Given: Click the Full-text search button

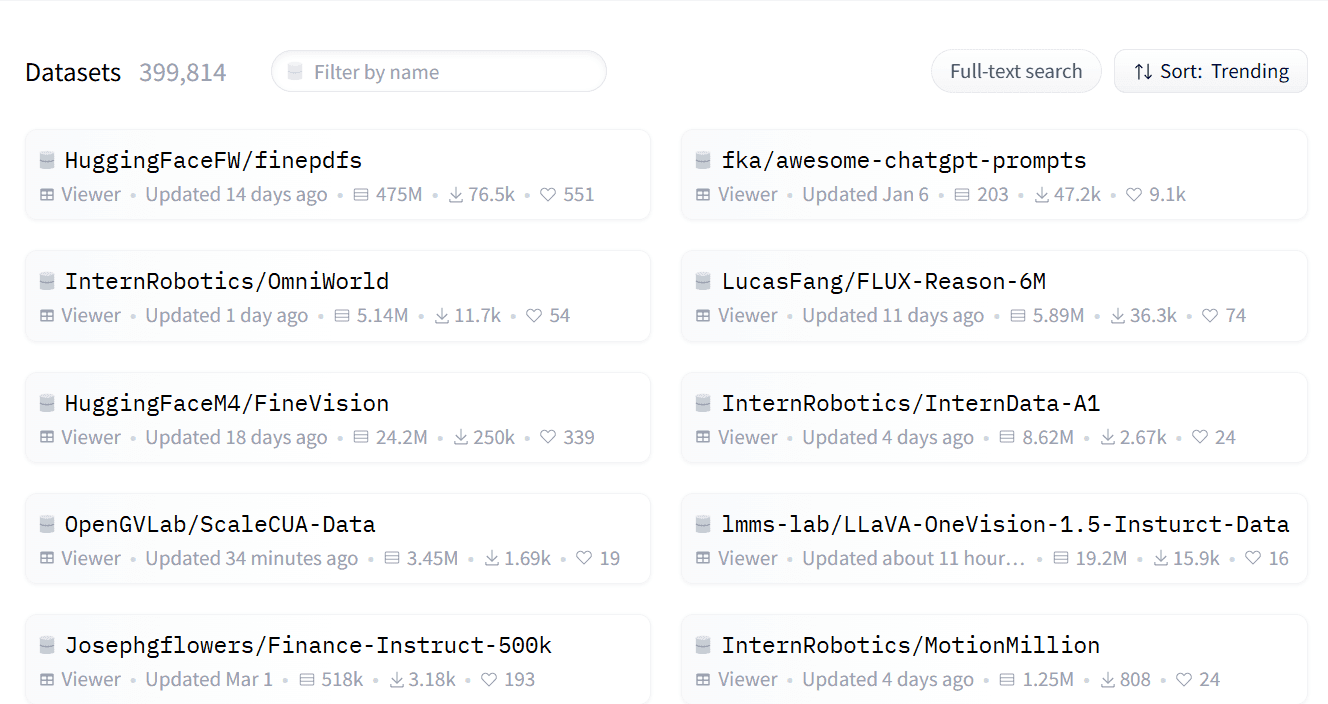Looking at the screenshot, I should click(x=1015, y=72).
